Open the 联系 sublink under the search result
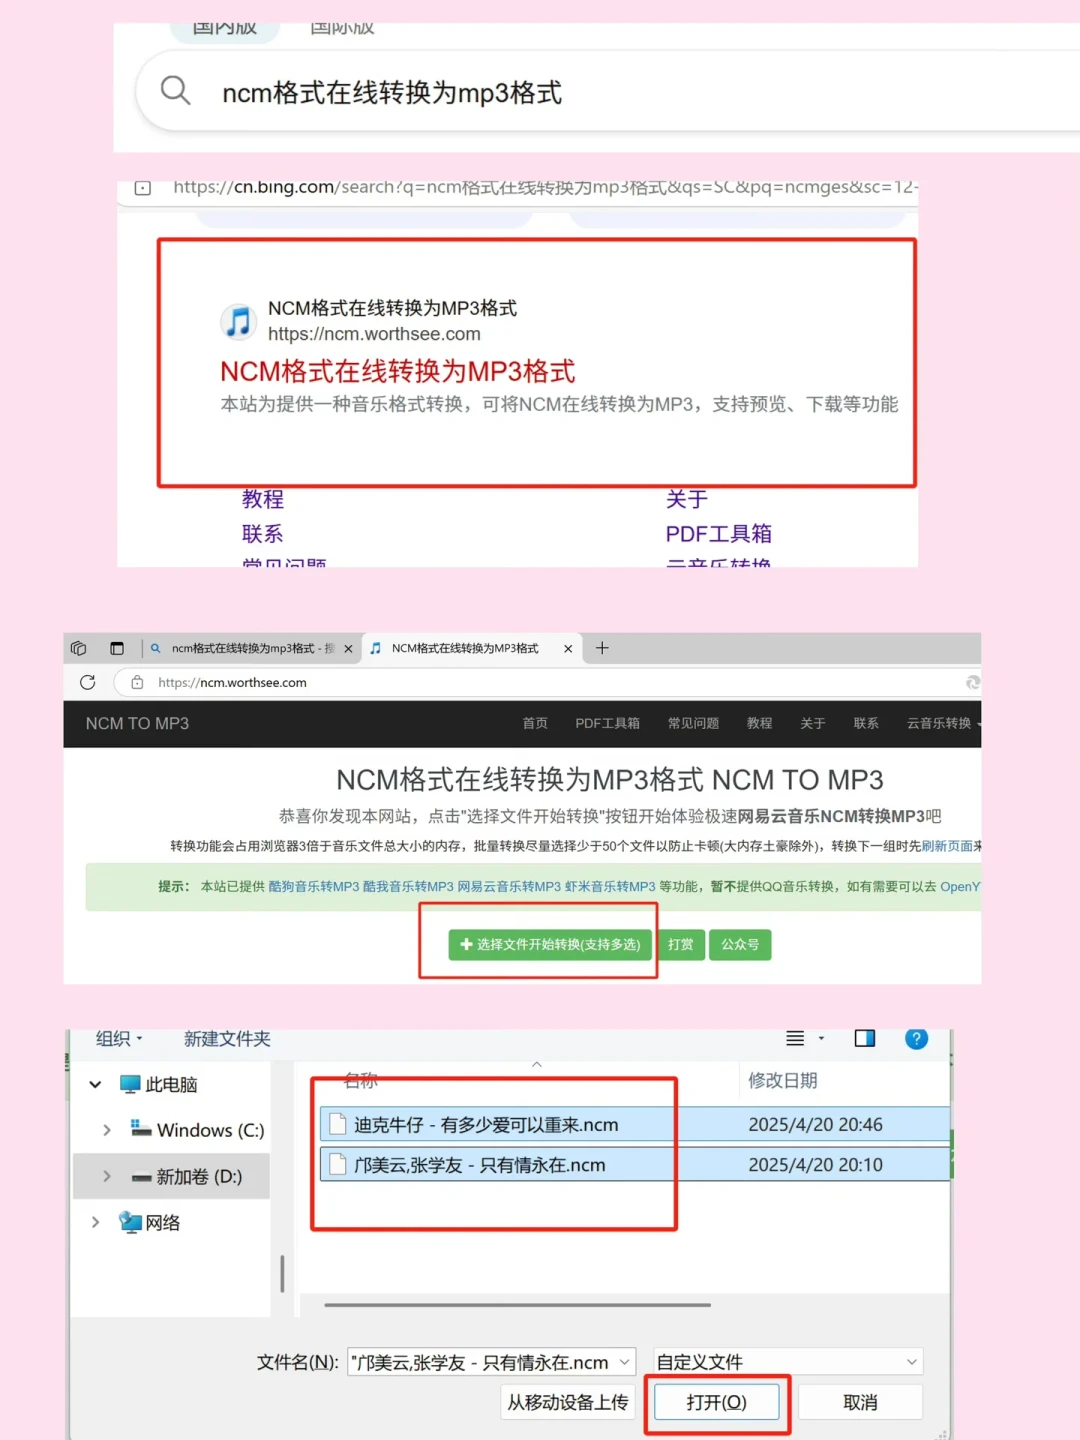 pos(263,534)
